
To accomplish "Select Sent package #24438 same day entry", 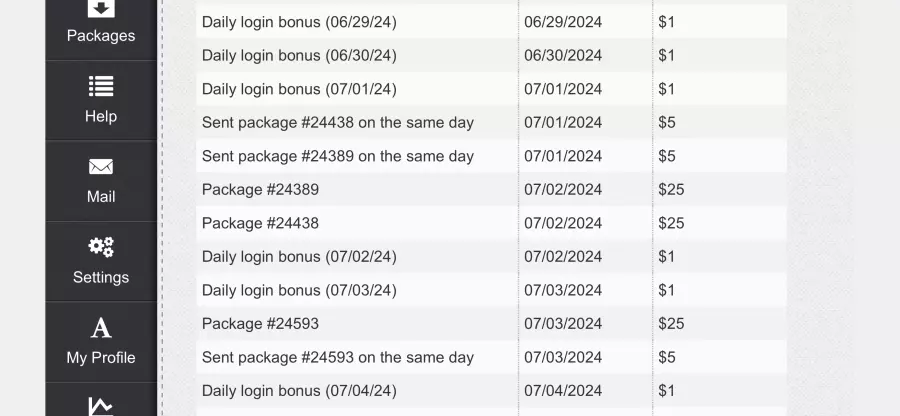I will (491, 123).
